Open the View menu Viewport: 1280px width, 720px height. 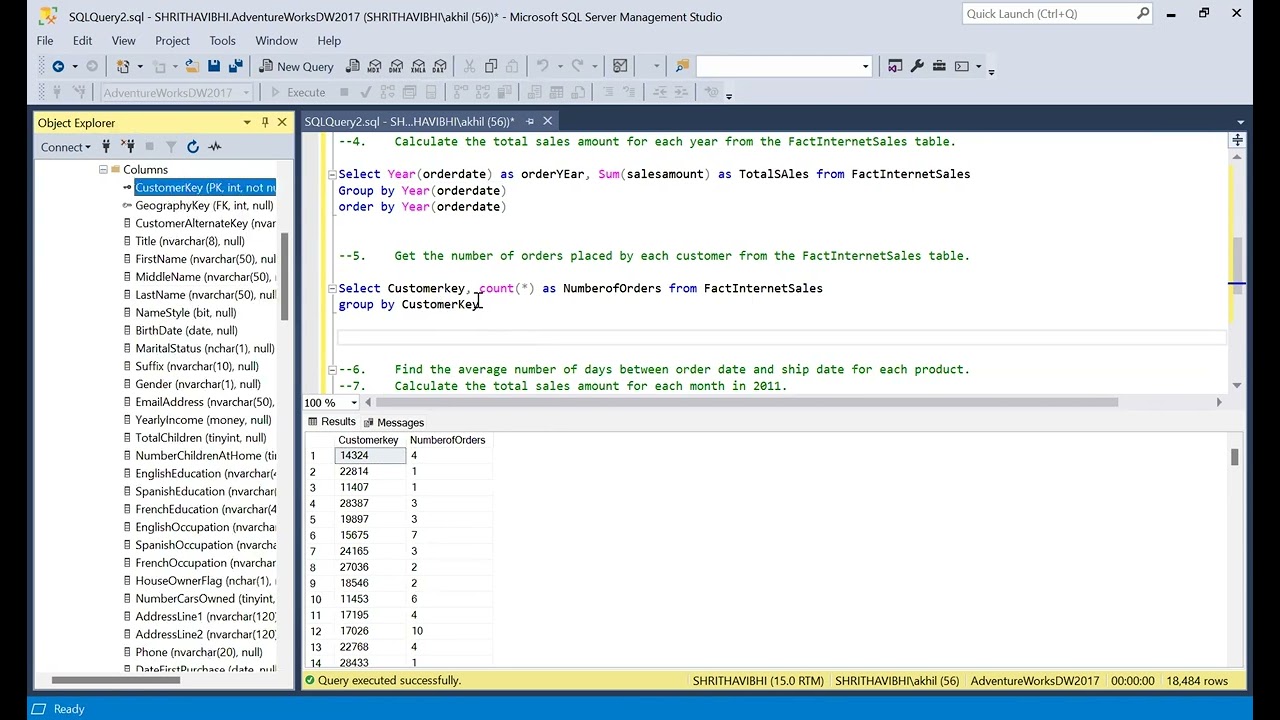tap(124, 41)
